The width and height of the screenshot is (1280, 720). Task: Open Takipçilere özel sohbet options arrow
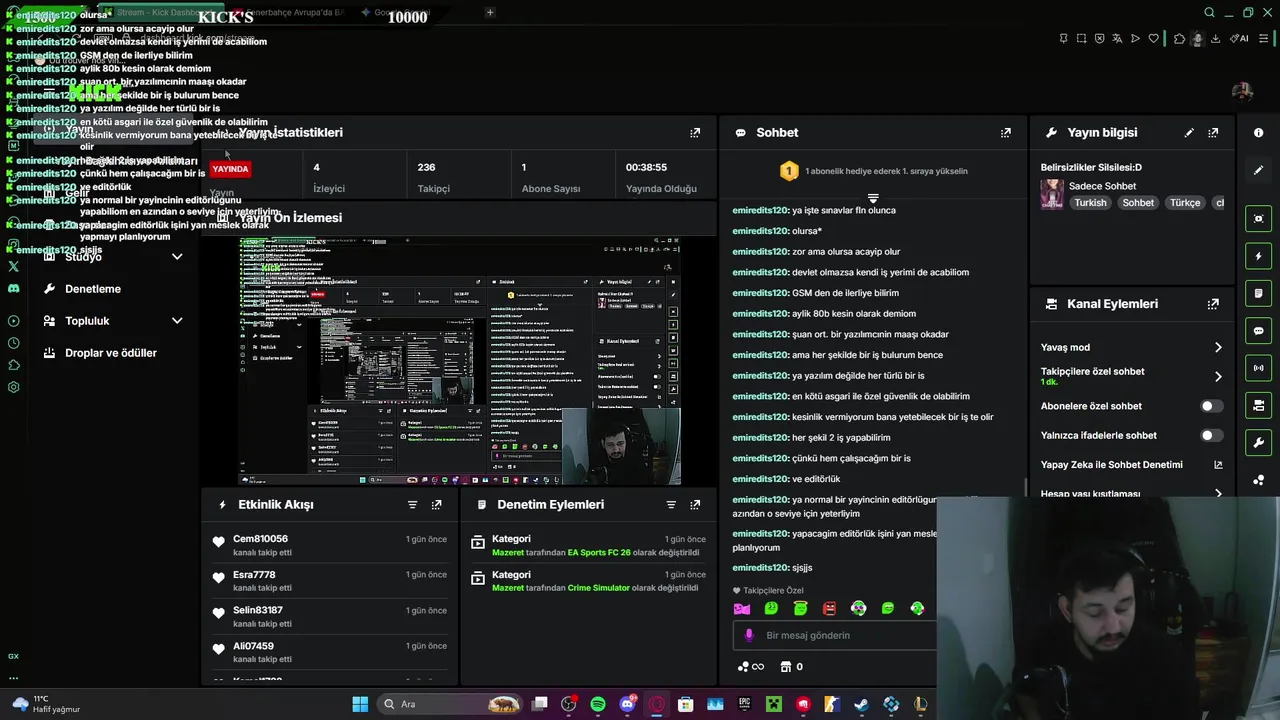click(1218, 376)
